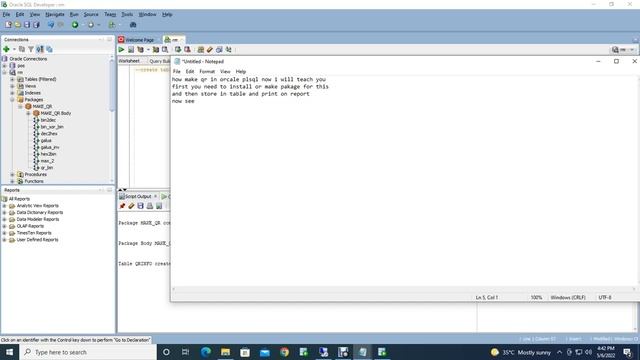Click the Rollback icon in worksheet toolbar

tap(187, 50)
